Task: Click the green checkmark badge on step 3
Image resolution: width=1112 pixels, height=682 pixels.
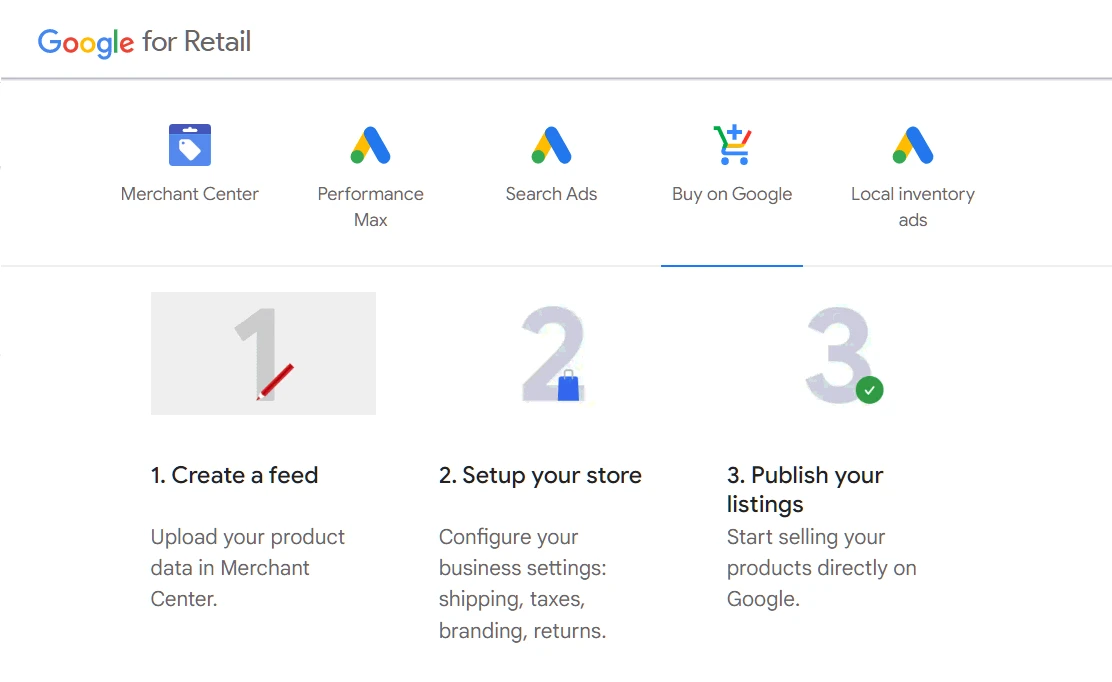Action: coord(868,390)
